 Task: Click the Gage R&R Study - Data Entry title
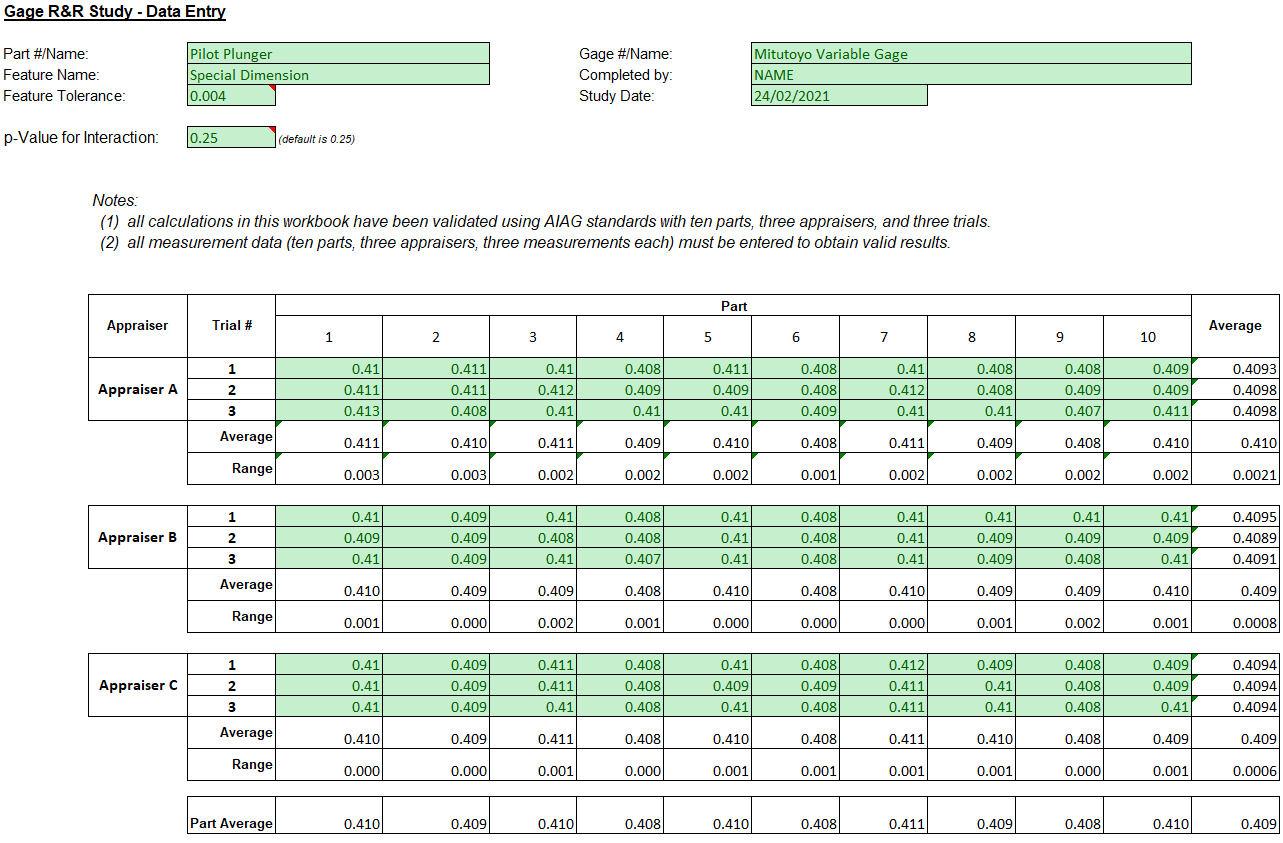(x=115, y=12)
